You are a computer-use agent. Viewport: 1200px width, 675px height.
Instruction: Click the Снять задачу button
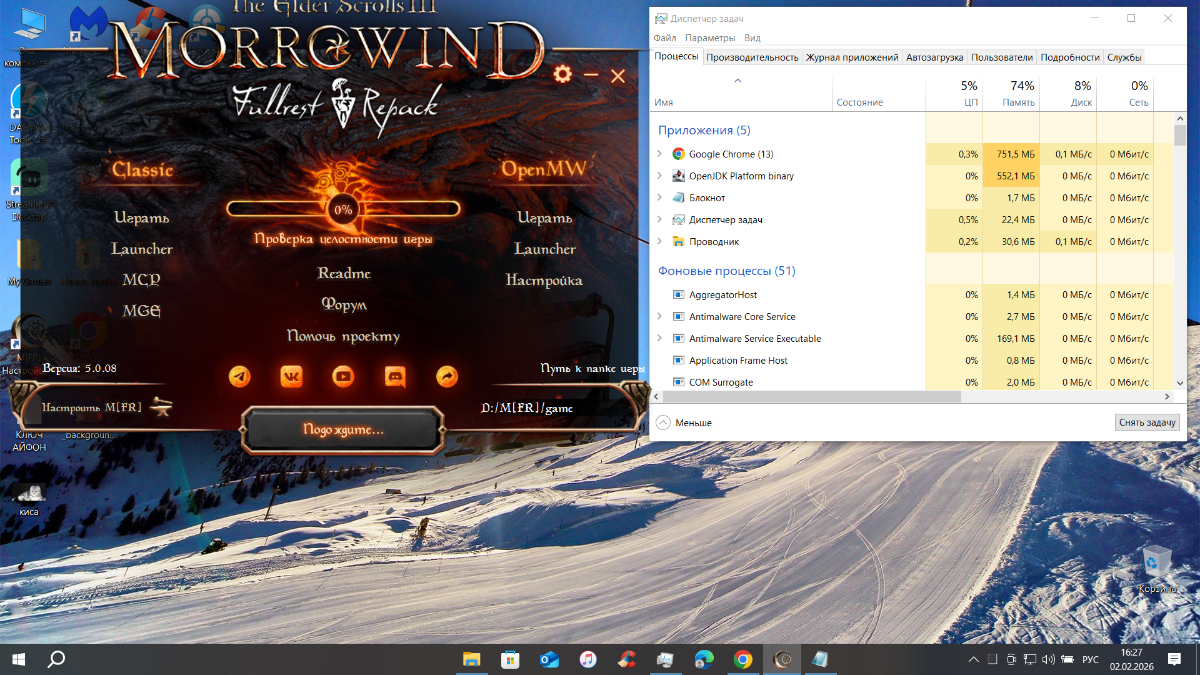[x=1147, y=423]
